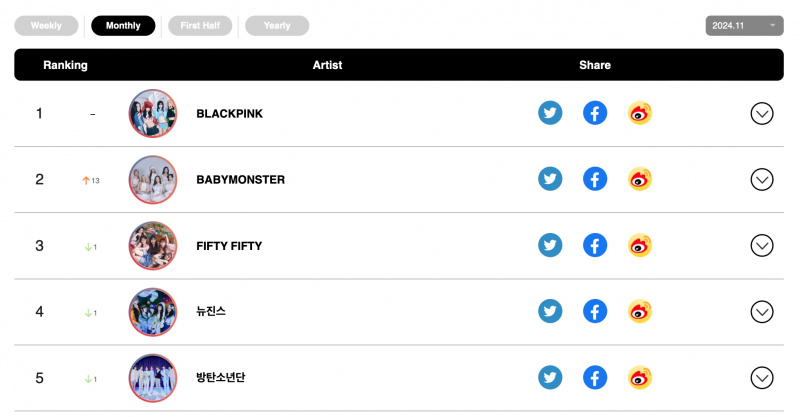800x417 pixels.
Task: Expand the BABYMONSTER row details
Action: tap(762, 180)
